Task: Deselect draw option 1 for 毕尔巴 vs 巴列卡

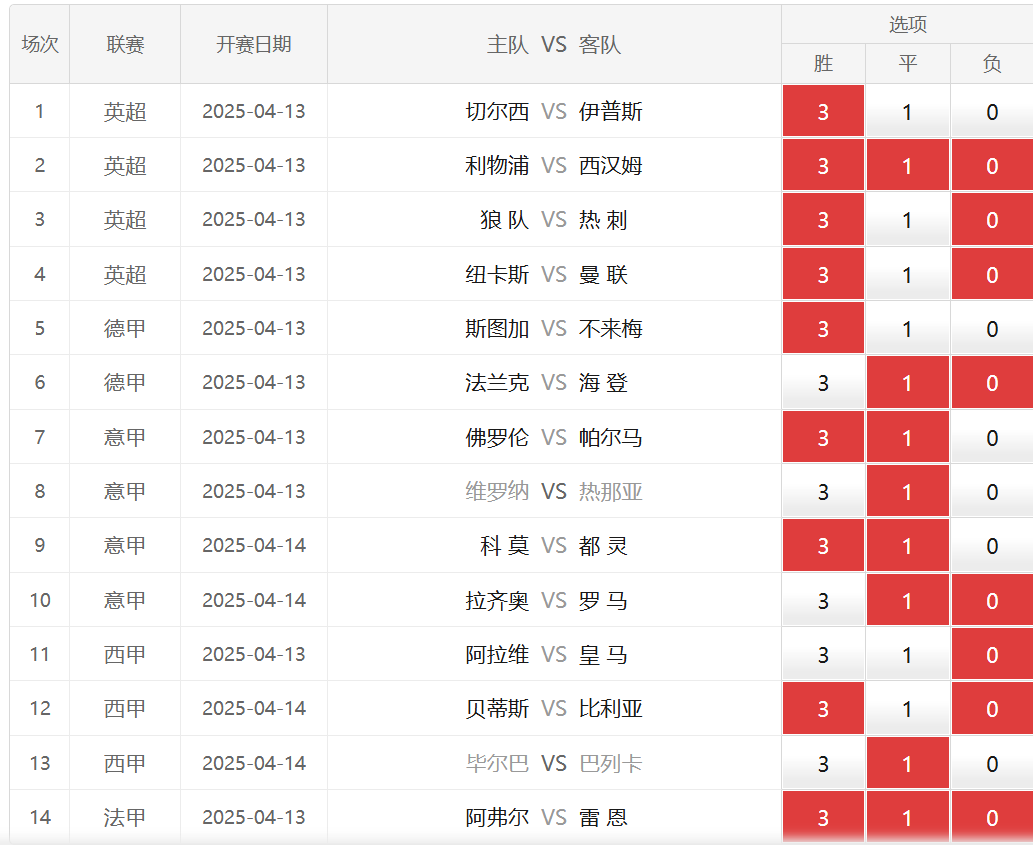Action: 907,763
